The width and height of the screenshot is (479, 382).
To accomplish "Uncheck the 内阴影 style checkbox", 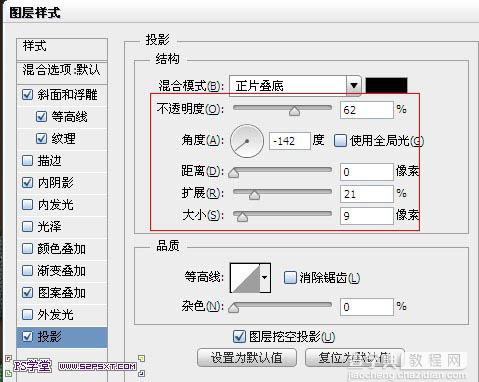I will tap(27, 183).
